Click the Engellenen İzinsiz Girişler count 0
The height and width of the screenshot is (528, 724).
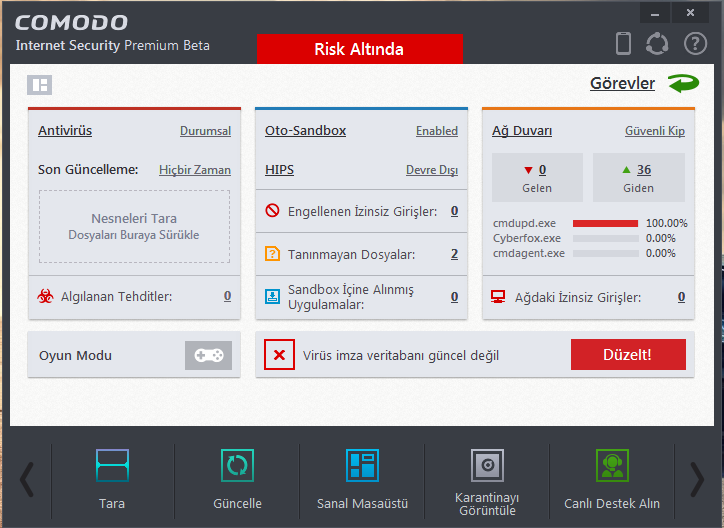(x=454, y=211)
